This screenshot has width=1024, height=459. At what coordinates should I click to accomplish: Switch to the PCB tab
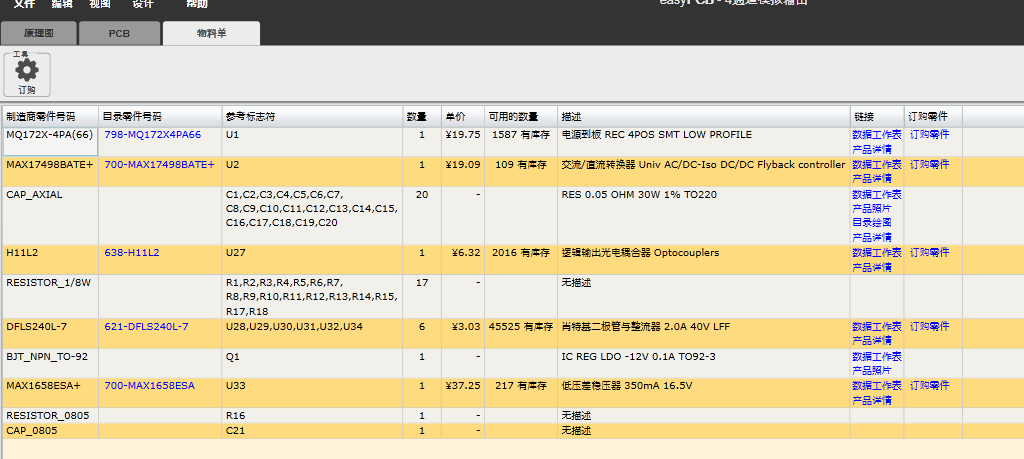pyautogui.click(x=119, y=33)
